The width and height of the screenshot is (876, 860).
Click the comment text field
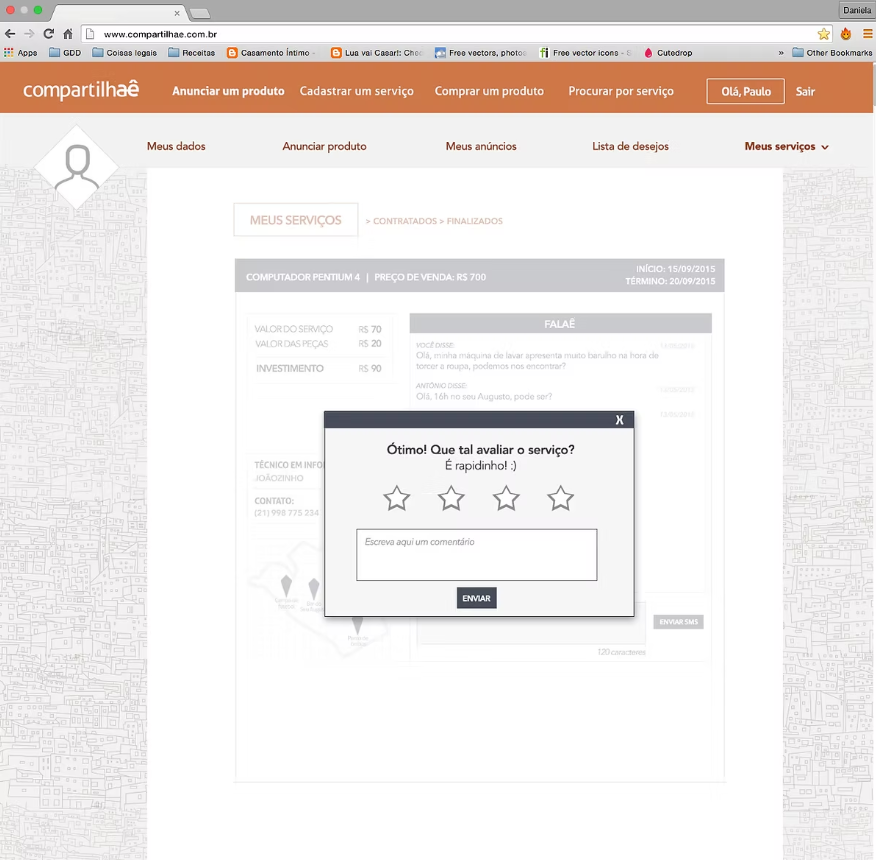pos(476,555)
